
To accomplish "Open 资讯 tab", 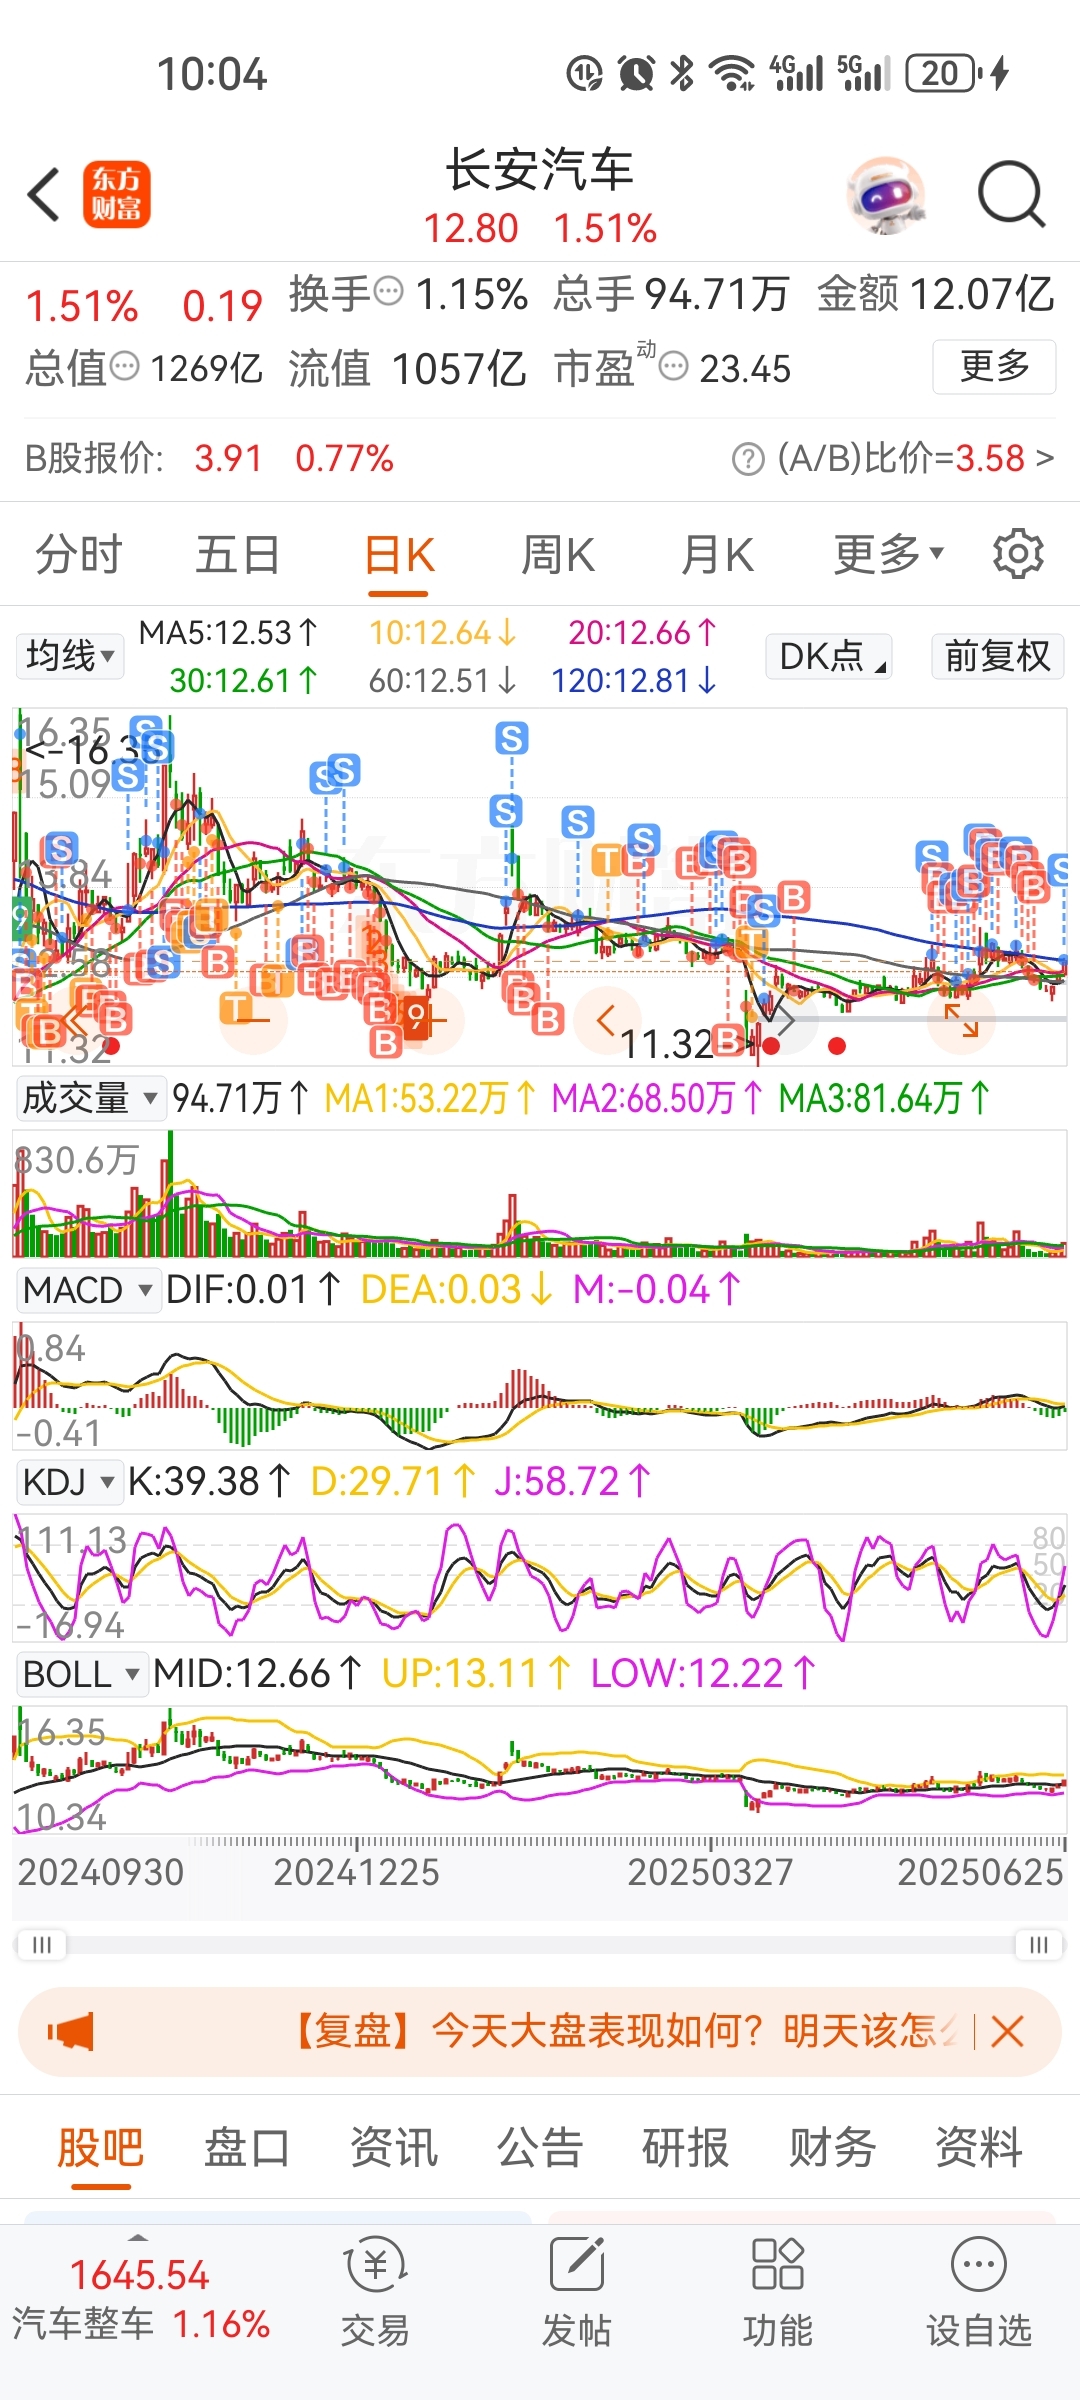I will (x=394, y=2148).
